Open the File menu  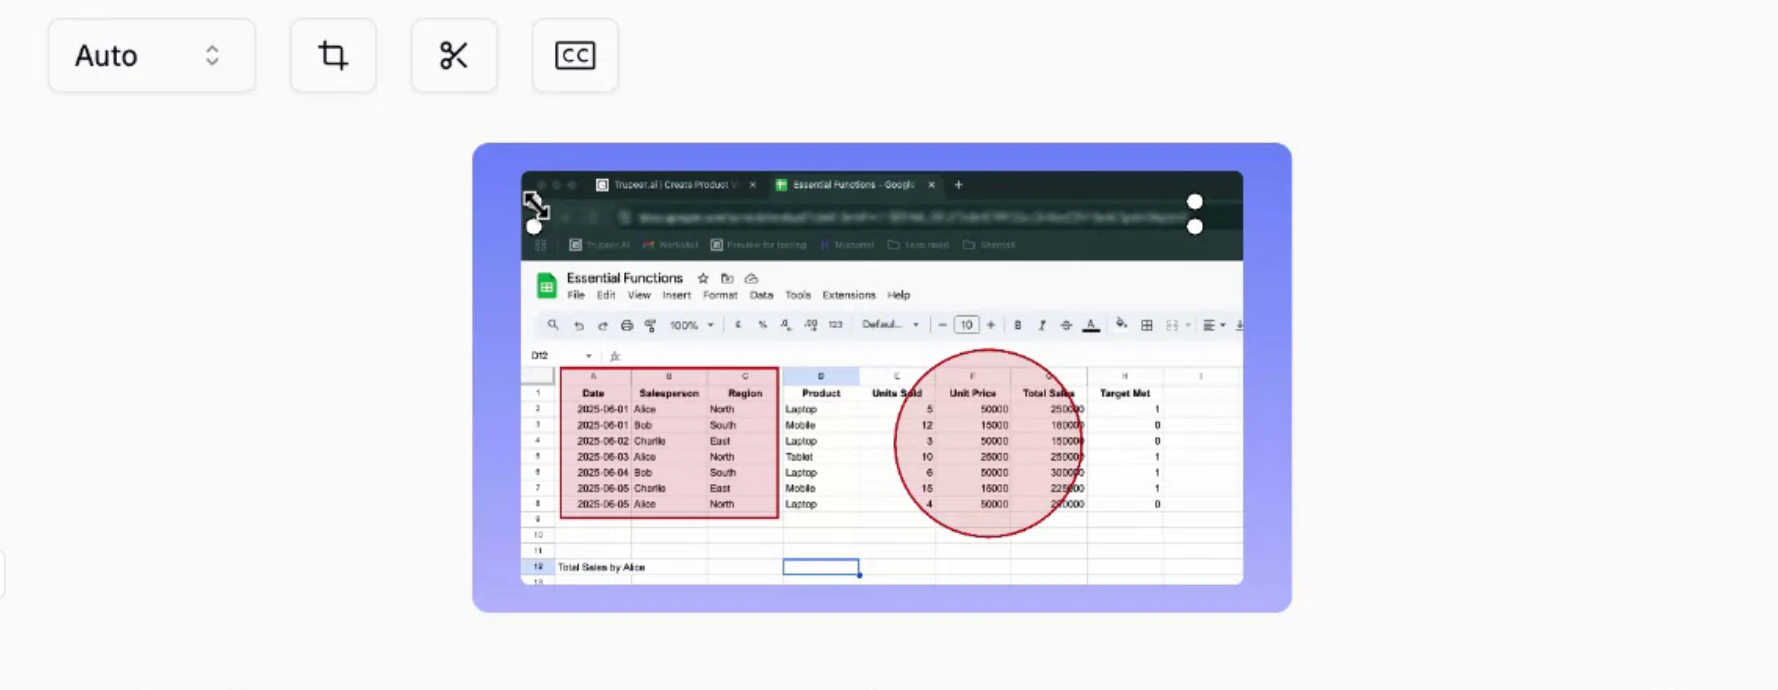(x=576, y=296)
